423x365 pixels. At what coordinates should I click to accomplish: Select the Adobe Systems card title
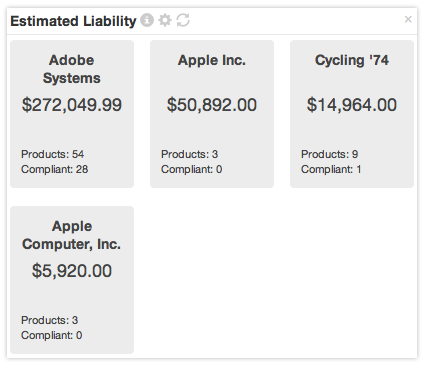(72, 69)
